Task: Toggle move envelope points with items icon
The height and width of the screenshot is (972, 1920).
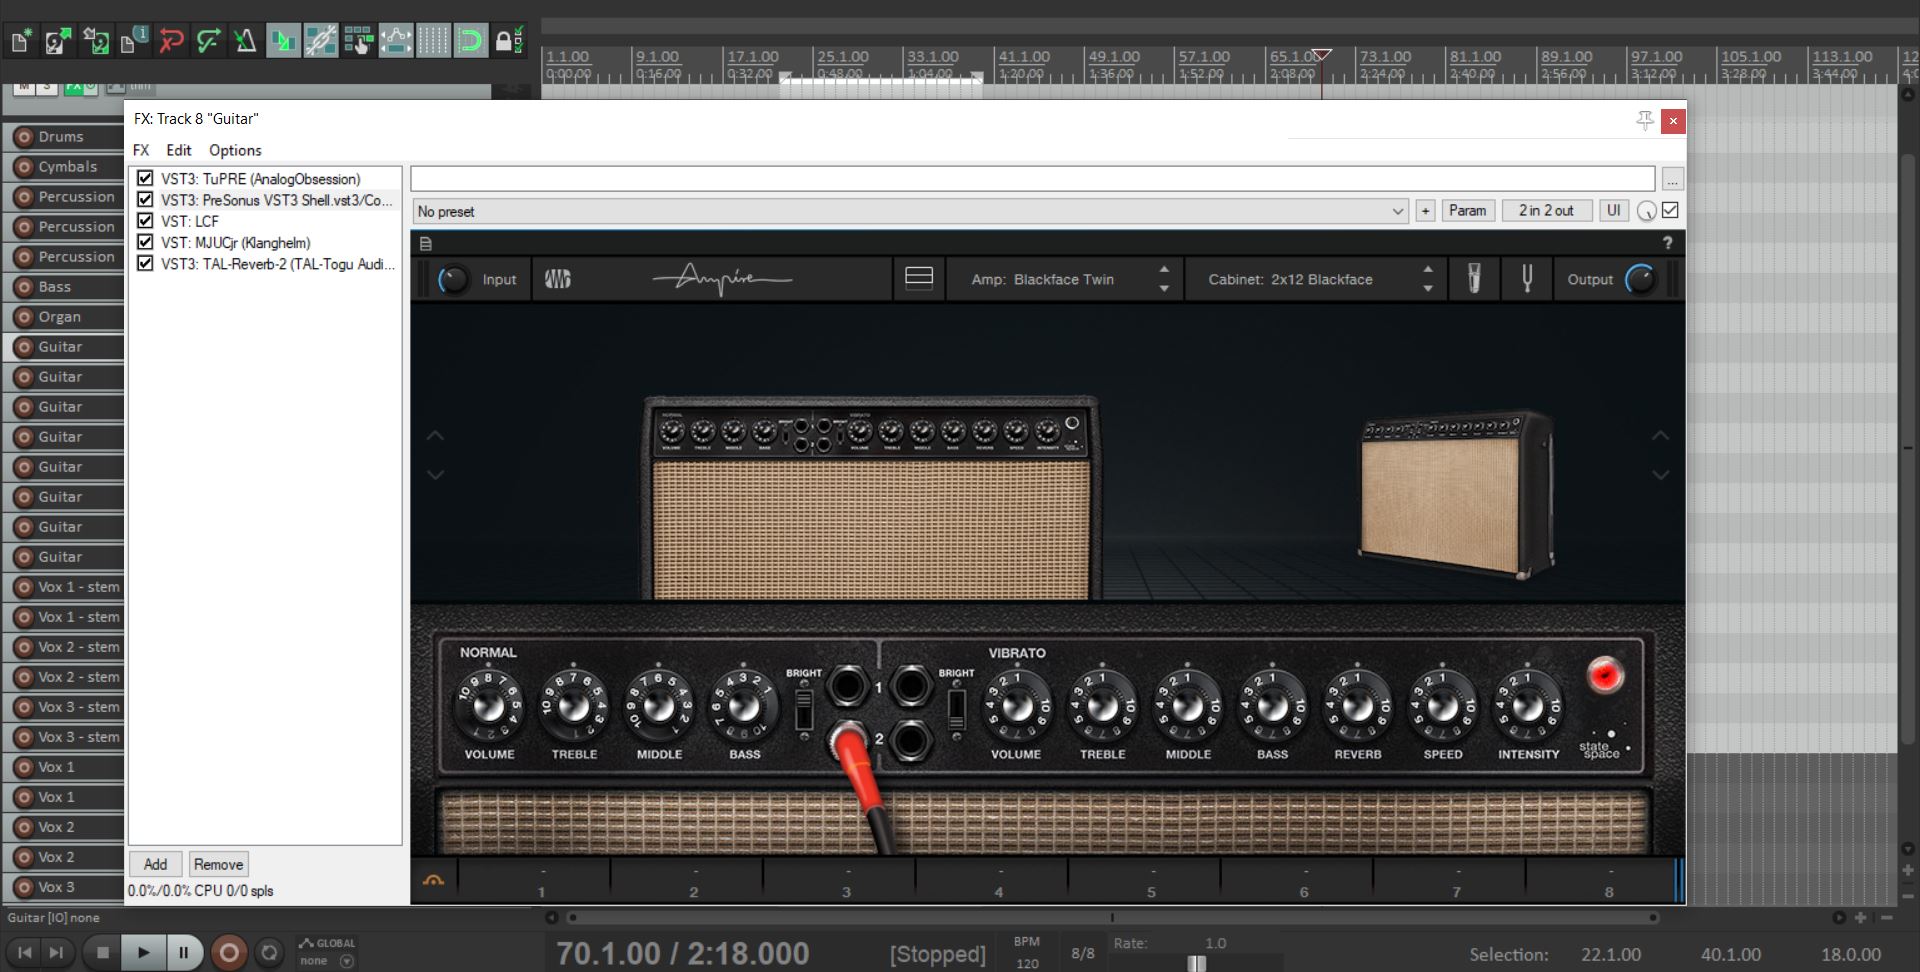Action: point(396,41)
